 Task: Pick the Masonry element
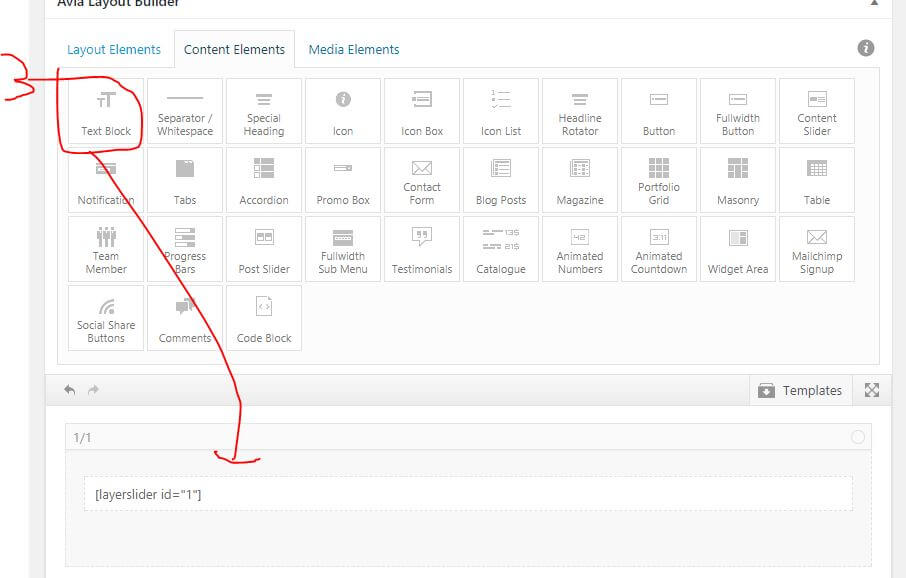738,181
